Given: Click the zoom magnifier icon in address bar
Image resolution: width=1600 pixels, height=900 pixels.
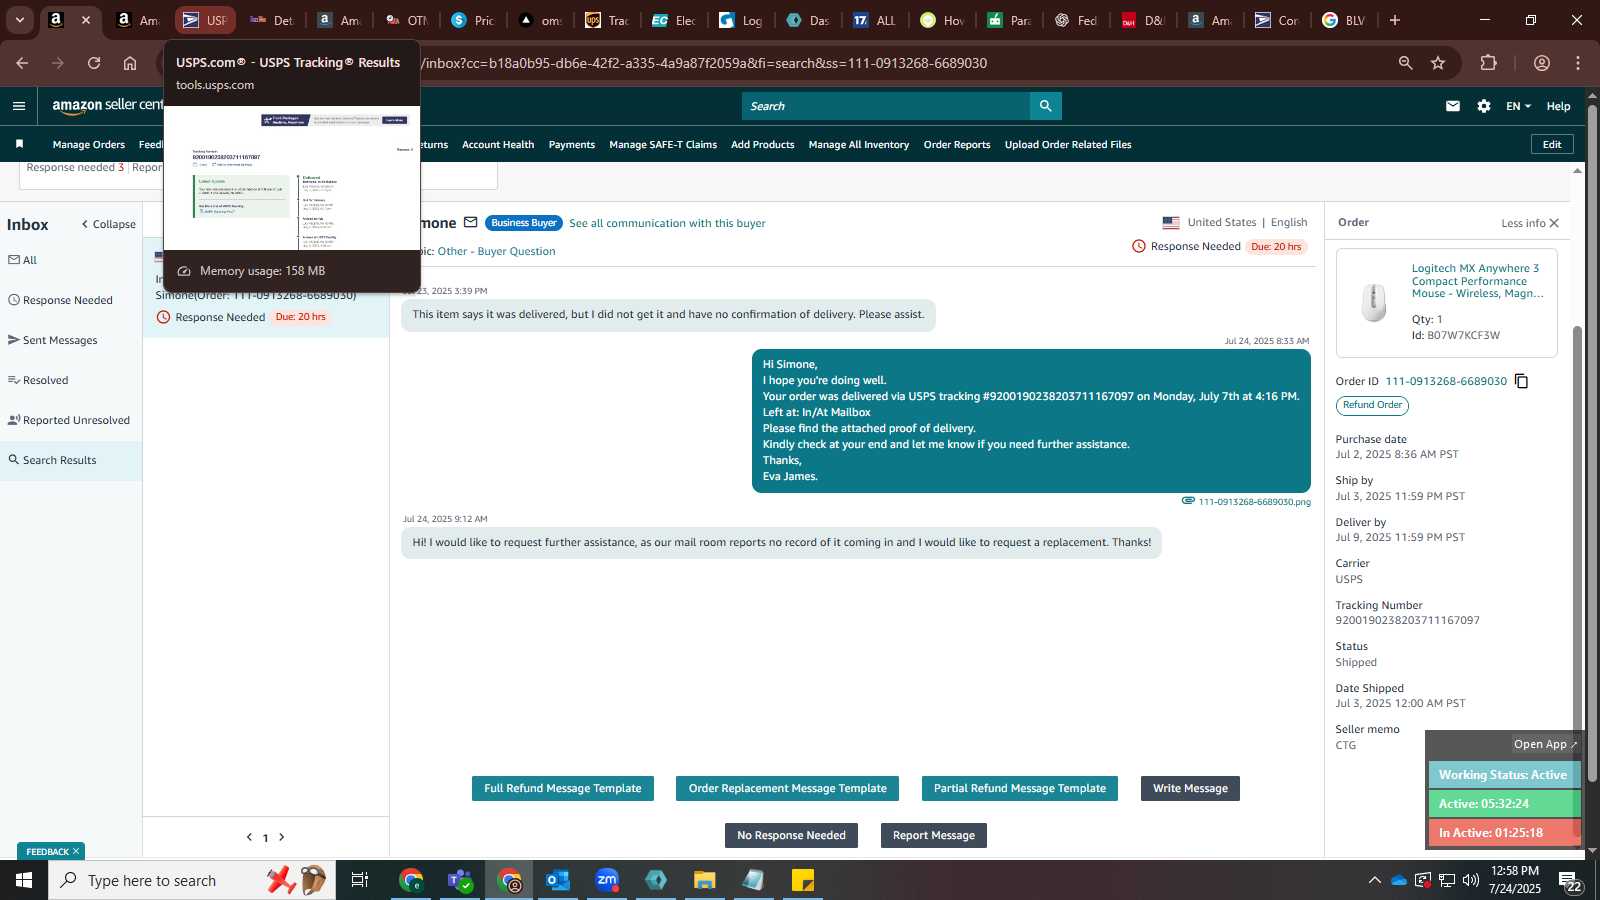Looking at the screenshot, I should tap(1405, 63).
